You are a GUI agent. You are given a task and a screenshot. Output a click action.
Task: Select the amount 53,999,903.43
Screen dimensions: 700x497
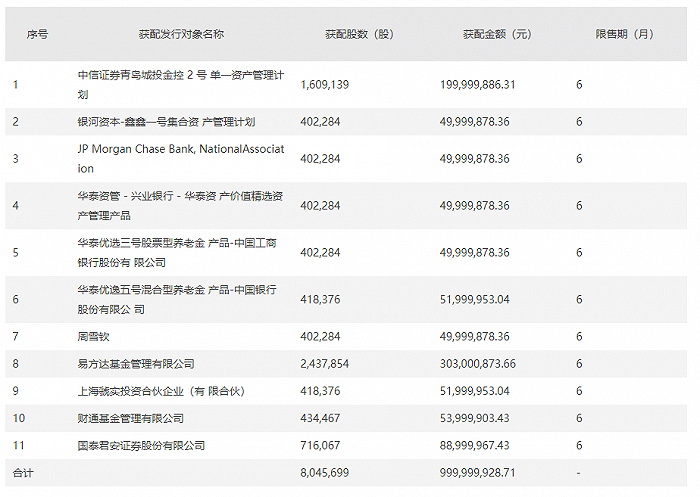click(x=475, y=418)
